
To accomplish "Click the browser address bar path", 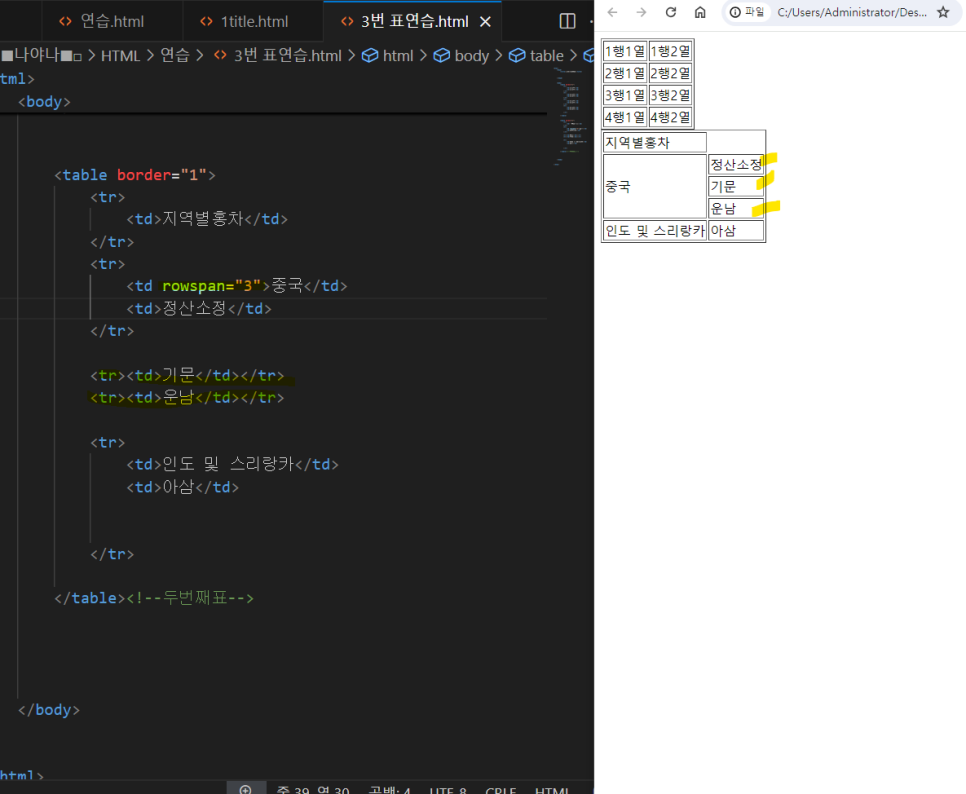I will click(x=851, y=12).
